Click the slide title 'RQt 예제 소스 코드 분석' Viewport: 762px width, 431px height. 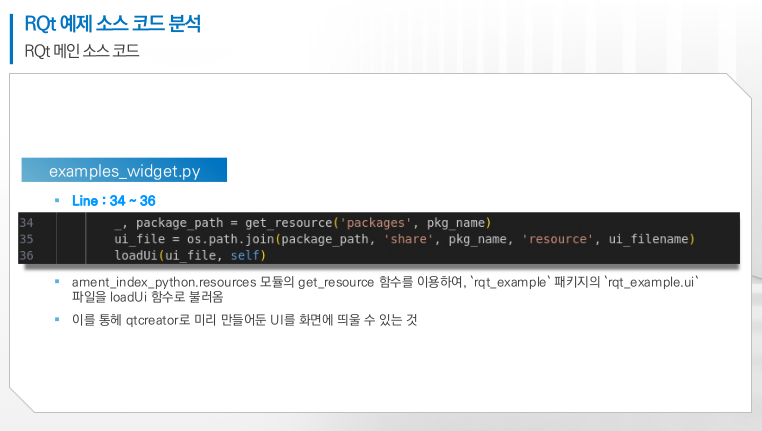(112, 23)
